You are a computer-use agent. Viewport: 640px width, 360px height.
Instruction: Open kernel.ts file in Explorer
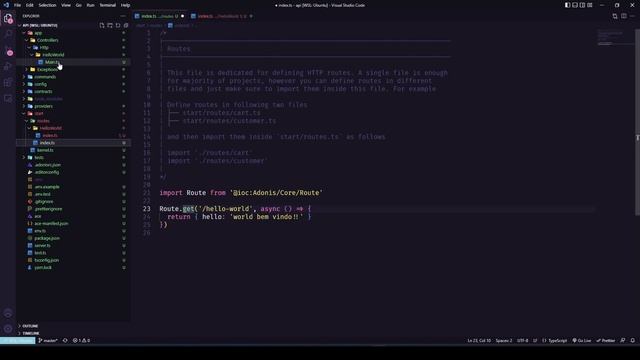pos(45,150)
